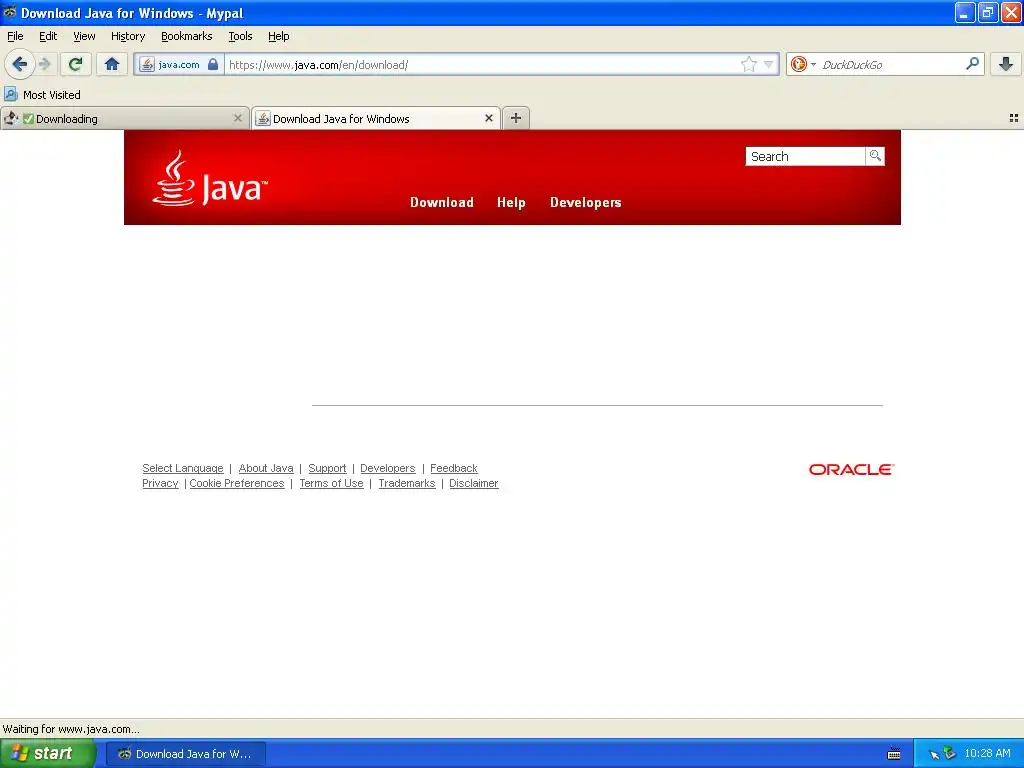1024x768 pixels.
Task: Minimize the Mypal browser window
Action: (965, 12)
